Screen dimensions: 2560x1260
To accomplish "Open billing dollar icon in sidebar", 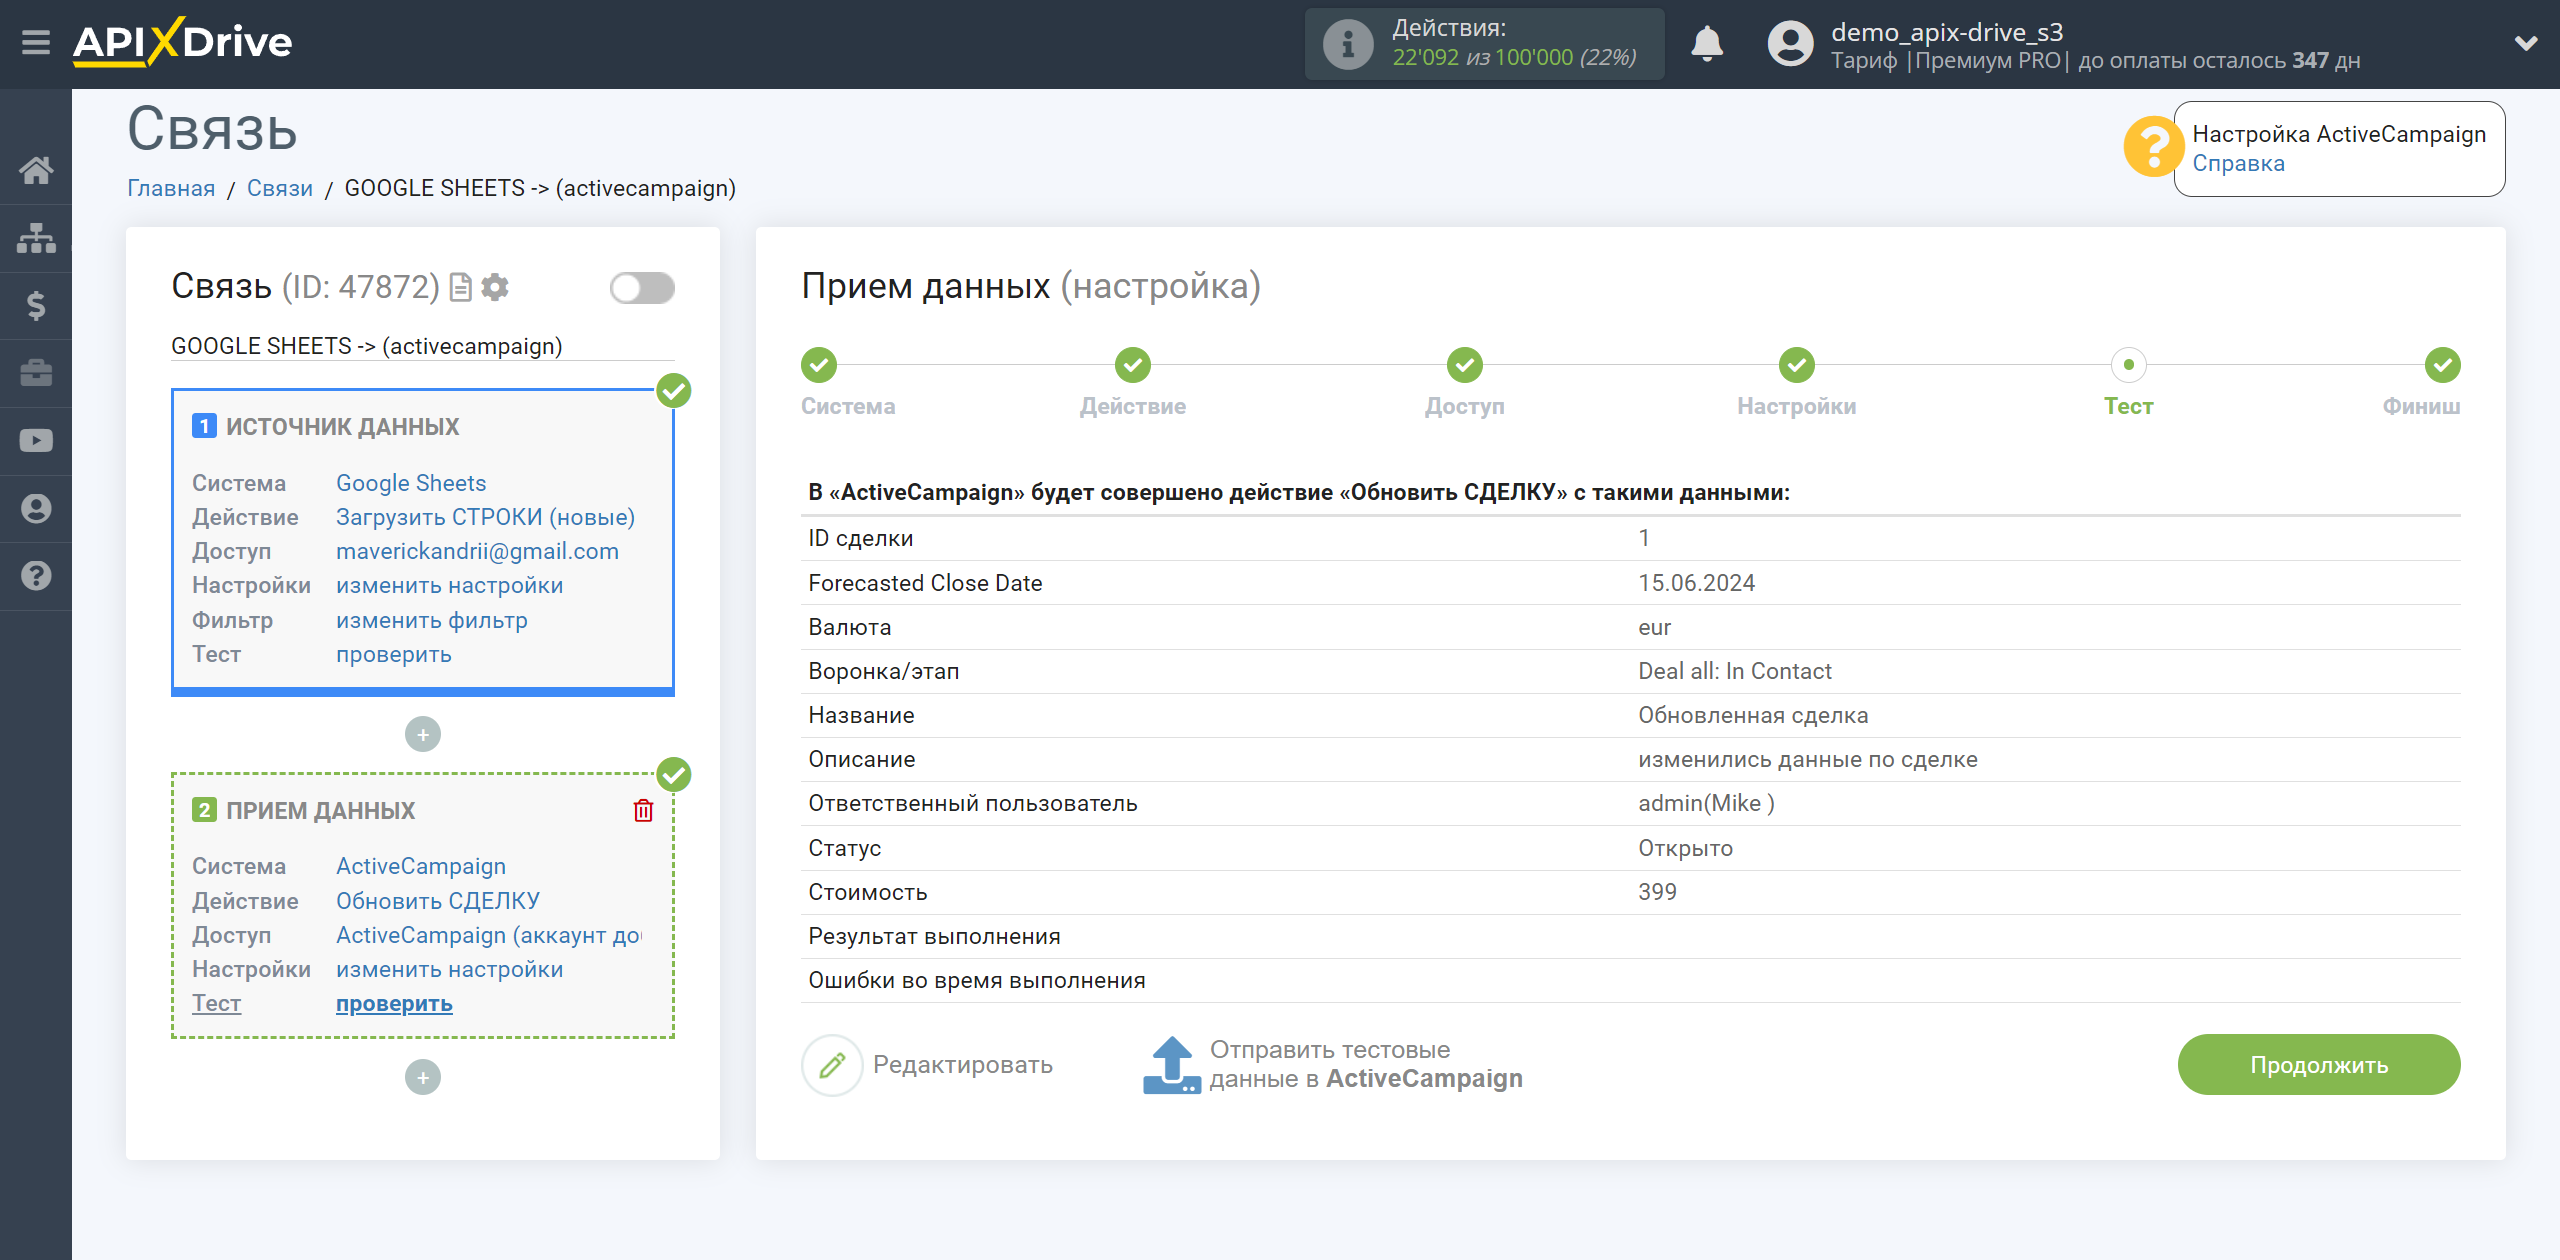I will (x=36, y=305).
